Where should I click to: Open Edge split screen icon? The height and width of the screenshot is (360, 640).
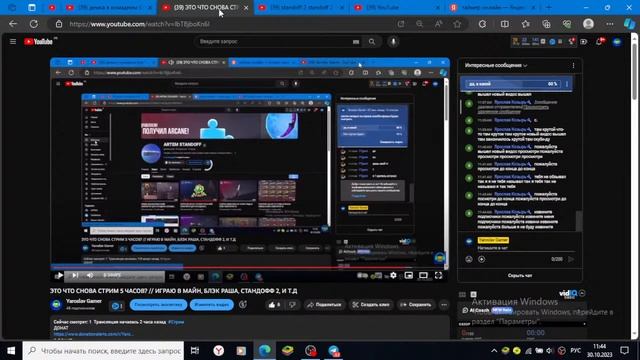505,24
